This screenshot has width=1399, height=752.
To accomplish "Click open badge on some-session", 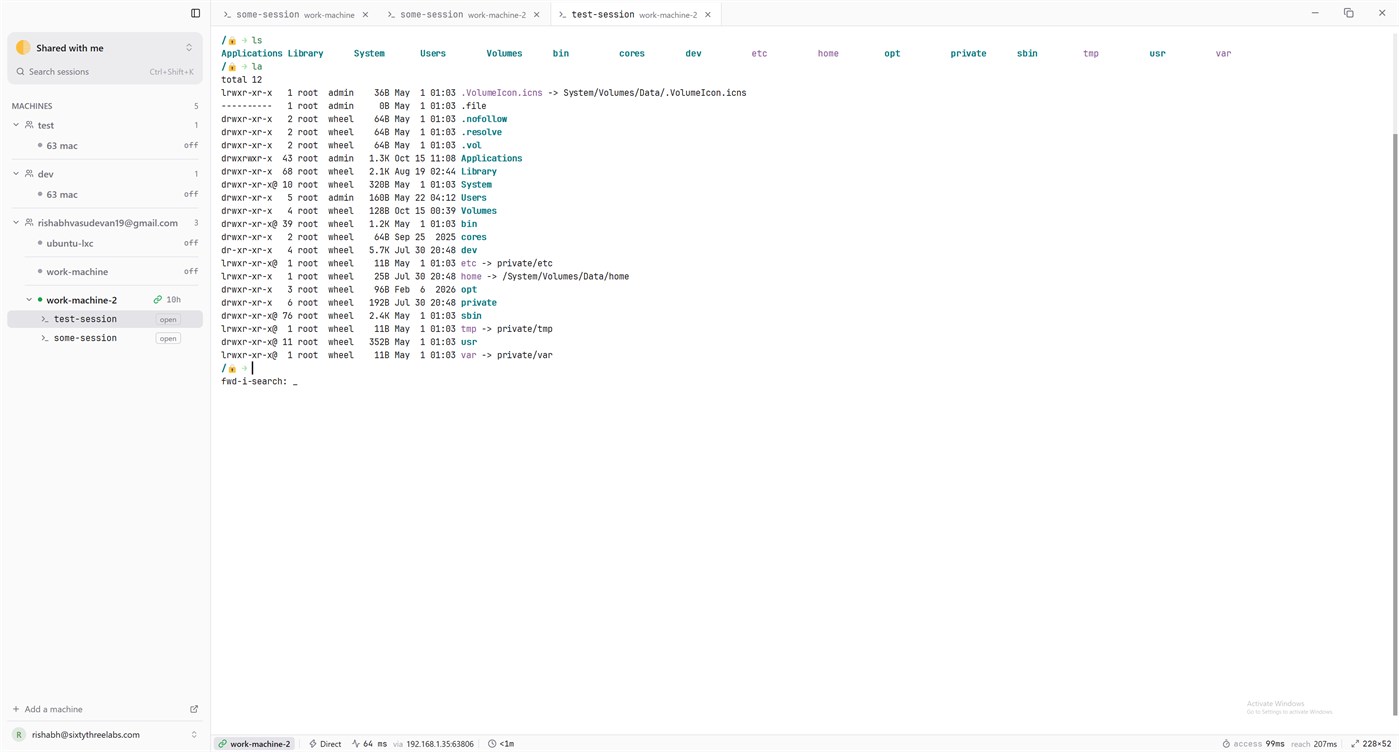I will click(x=168, y=339).
